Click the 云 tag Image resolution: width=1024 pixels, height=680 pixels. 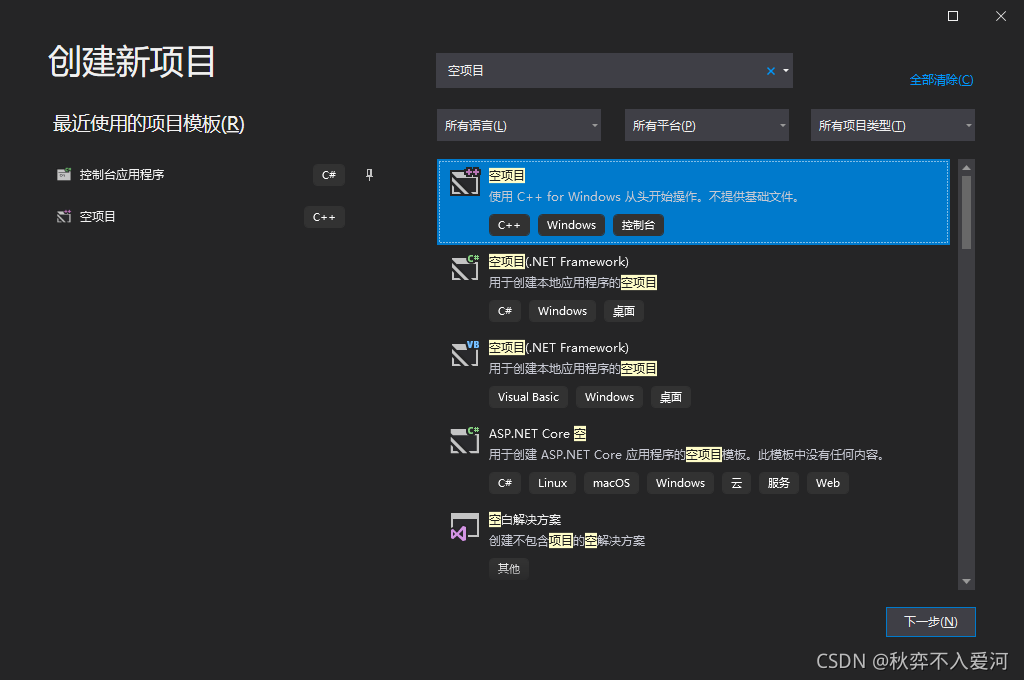tap(737, 483)
